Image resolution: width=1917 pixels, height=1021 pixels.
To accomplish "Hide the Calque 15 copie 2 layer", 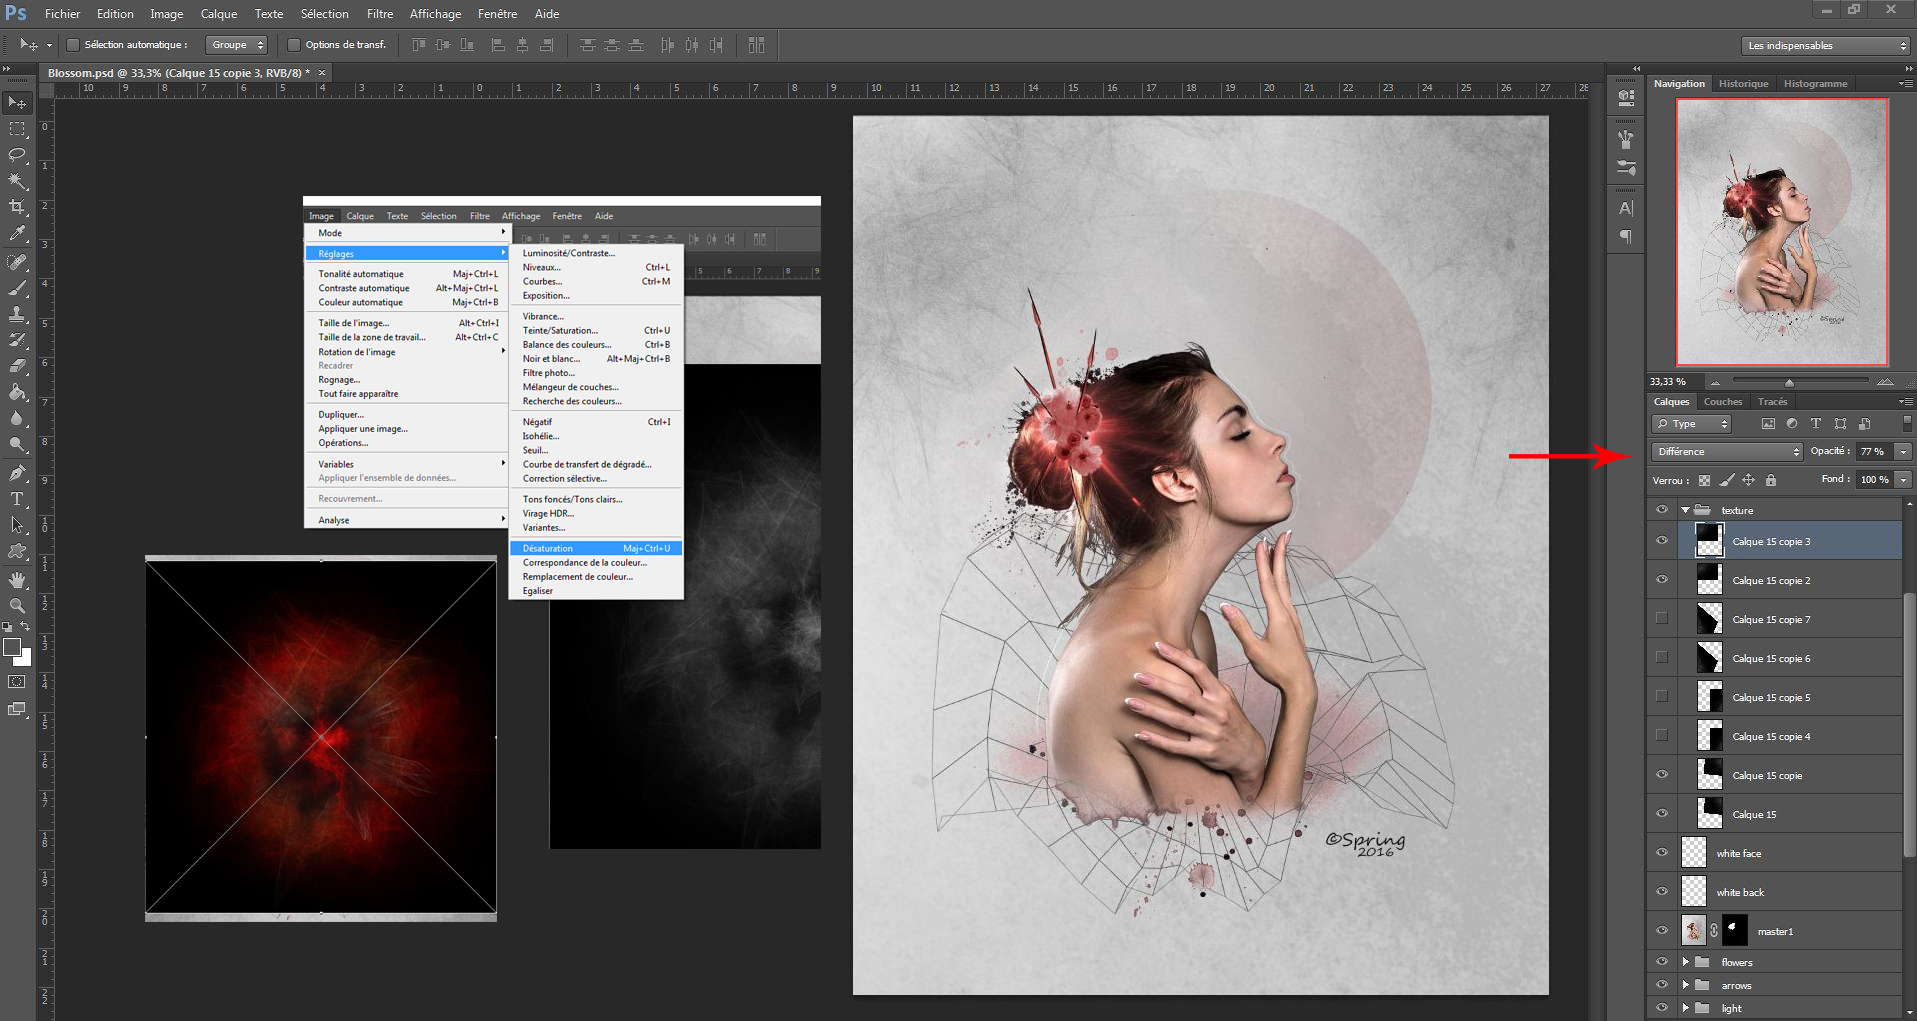I will click(x=1662, y=580).
